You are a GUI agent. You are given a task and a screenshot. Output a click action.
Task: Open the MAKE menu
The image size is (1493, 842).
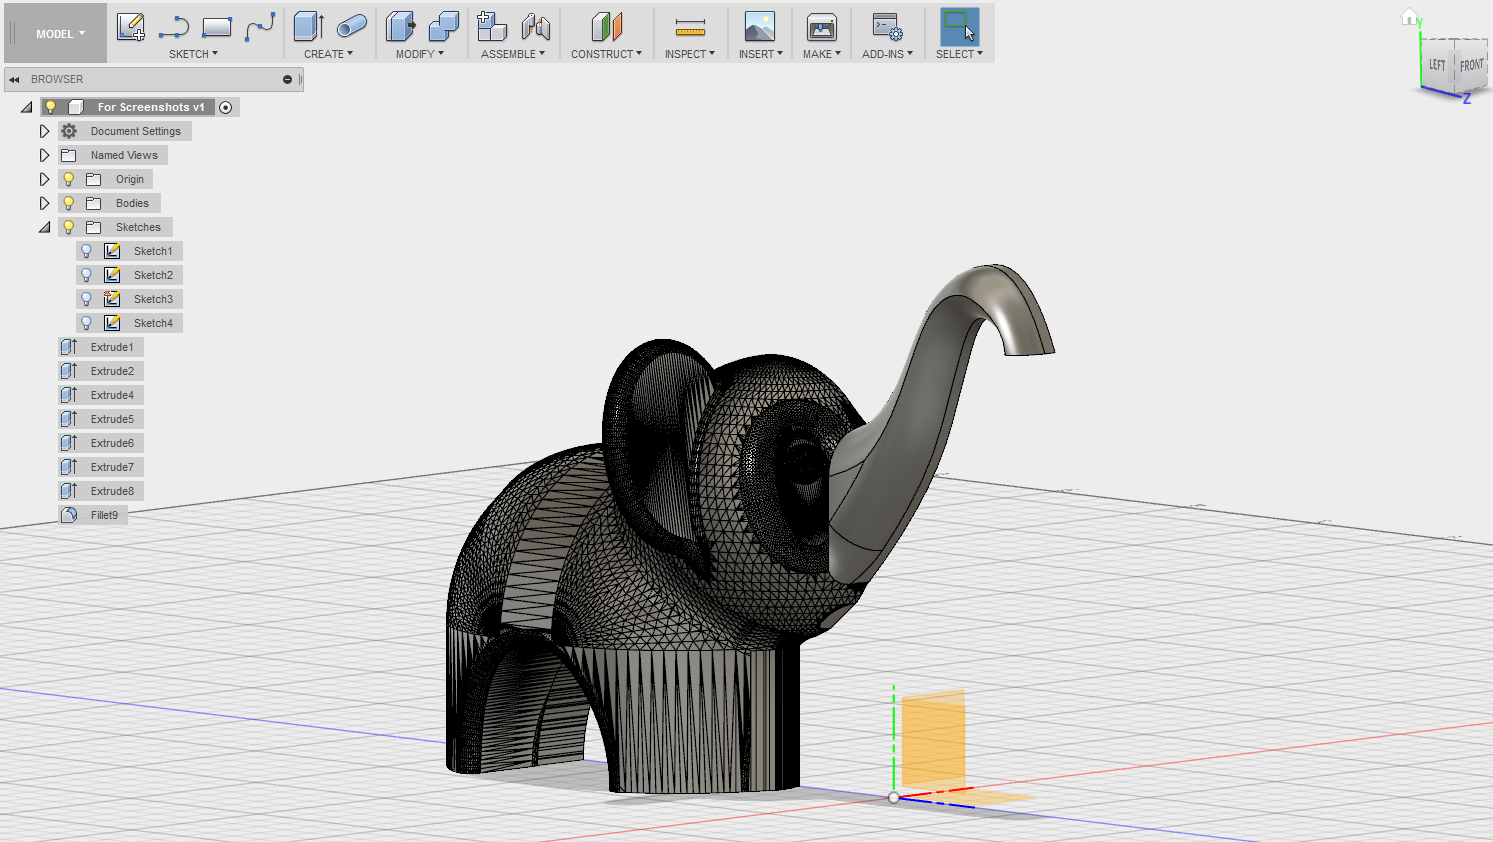click(822, 54)
